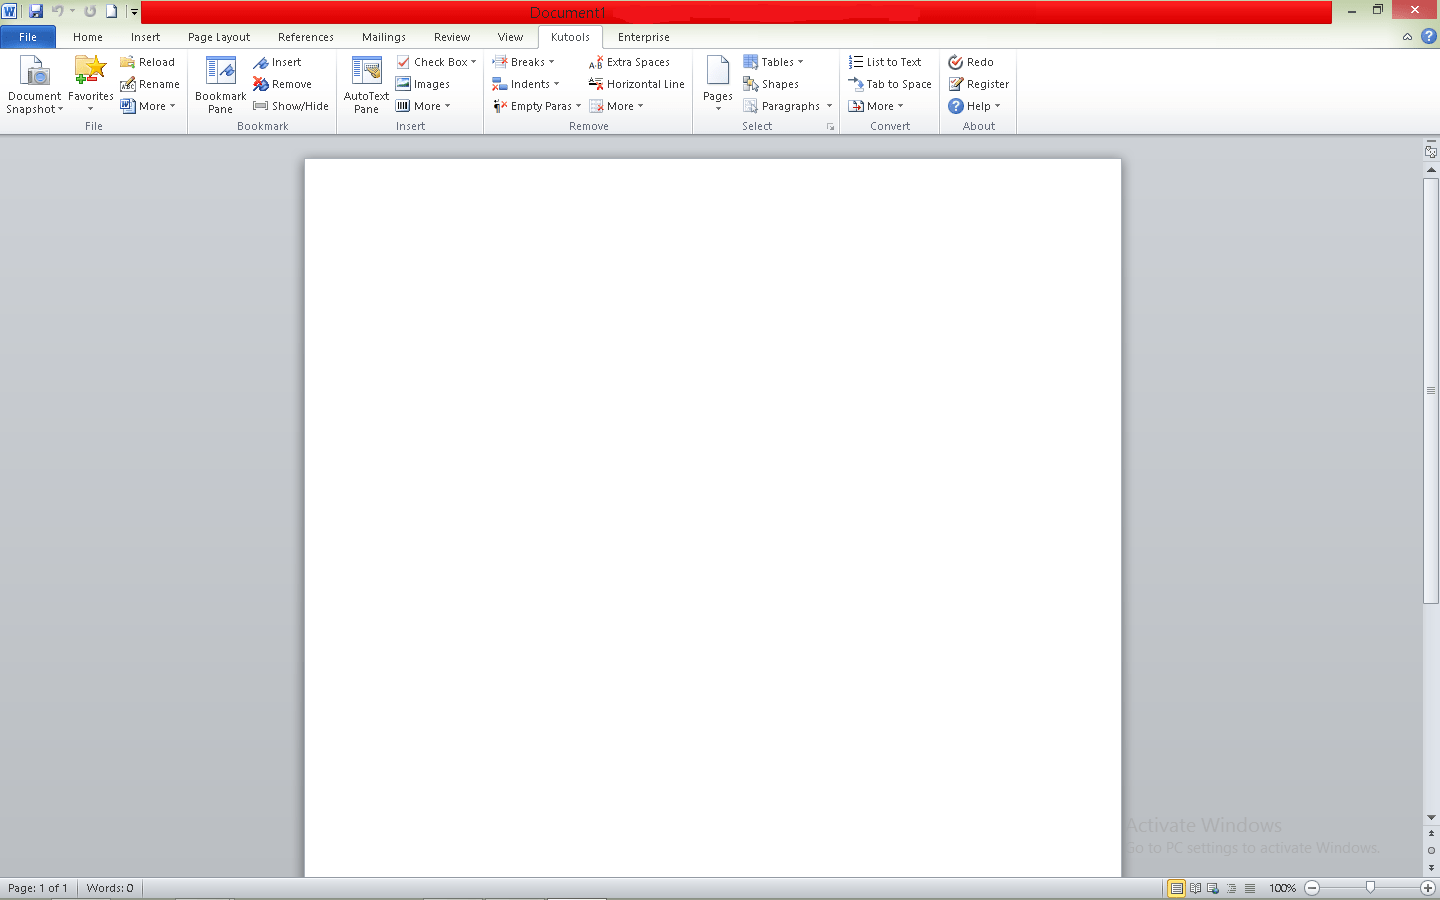Open the Bookmark Pane
Viewport: 1440px width, 900px height.
tap(220, 84)
